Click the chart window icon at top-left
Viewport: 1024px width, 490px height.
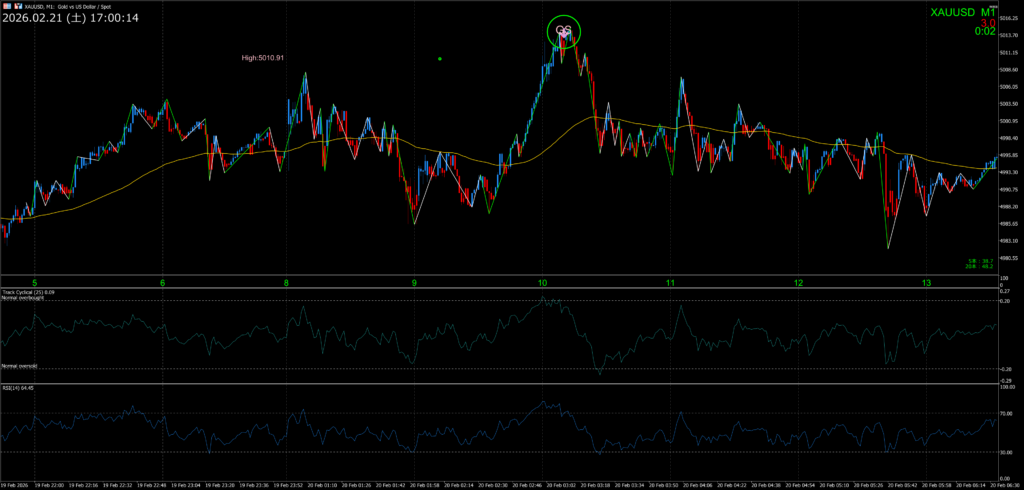[5, 5]
